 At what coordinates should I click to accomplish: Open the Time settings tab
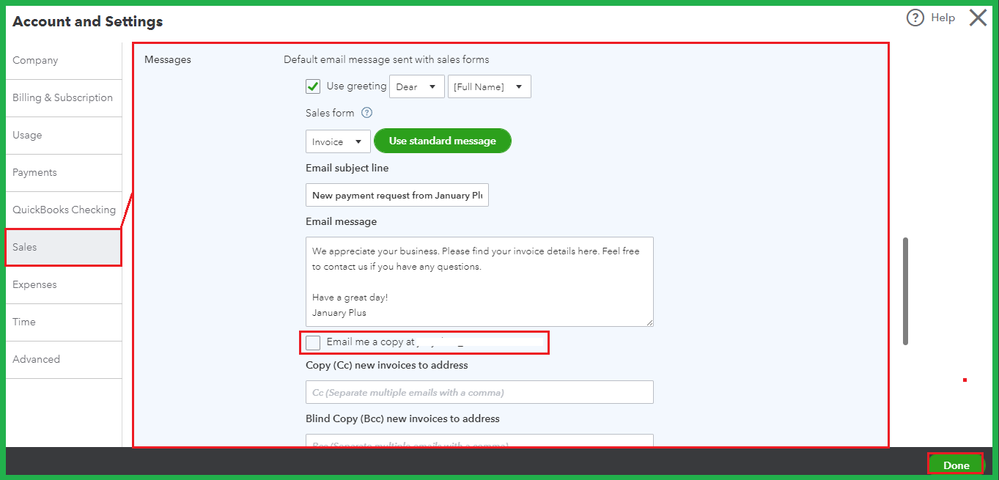pos(64,322)
